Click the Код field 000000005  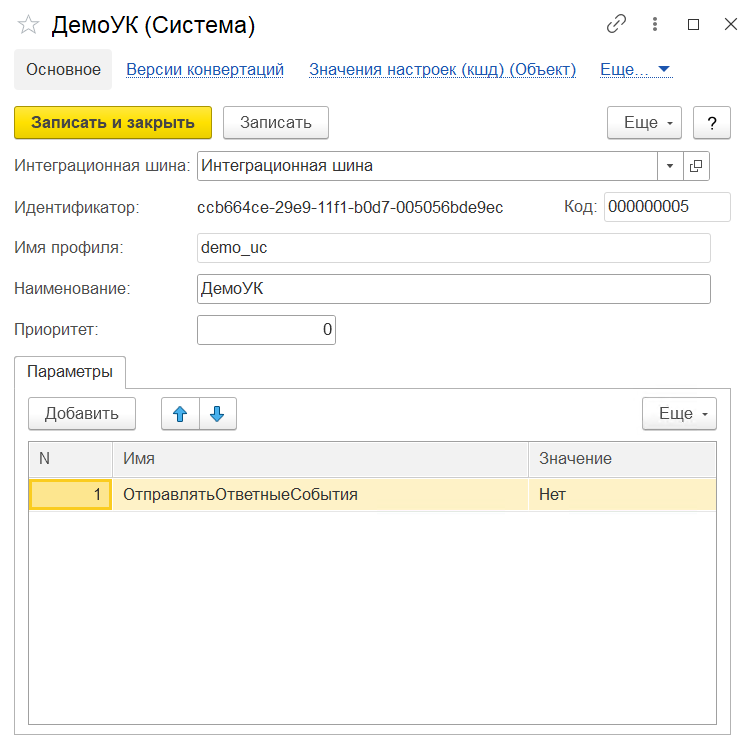point(667,207)
